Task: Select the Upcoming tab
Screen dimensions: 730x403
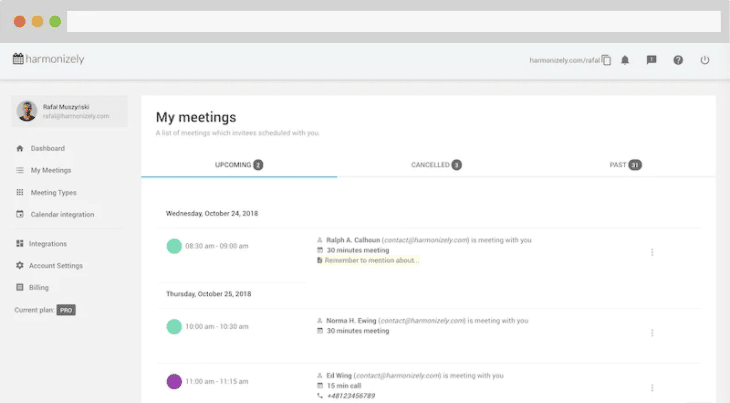Action: point(239,165)
